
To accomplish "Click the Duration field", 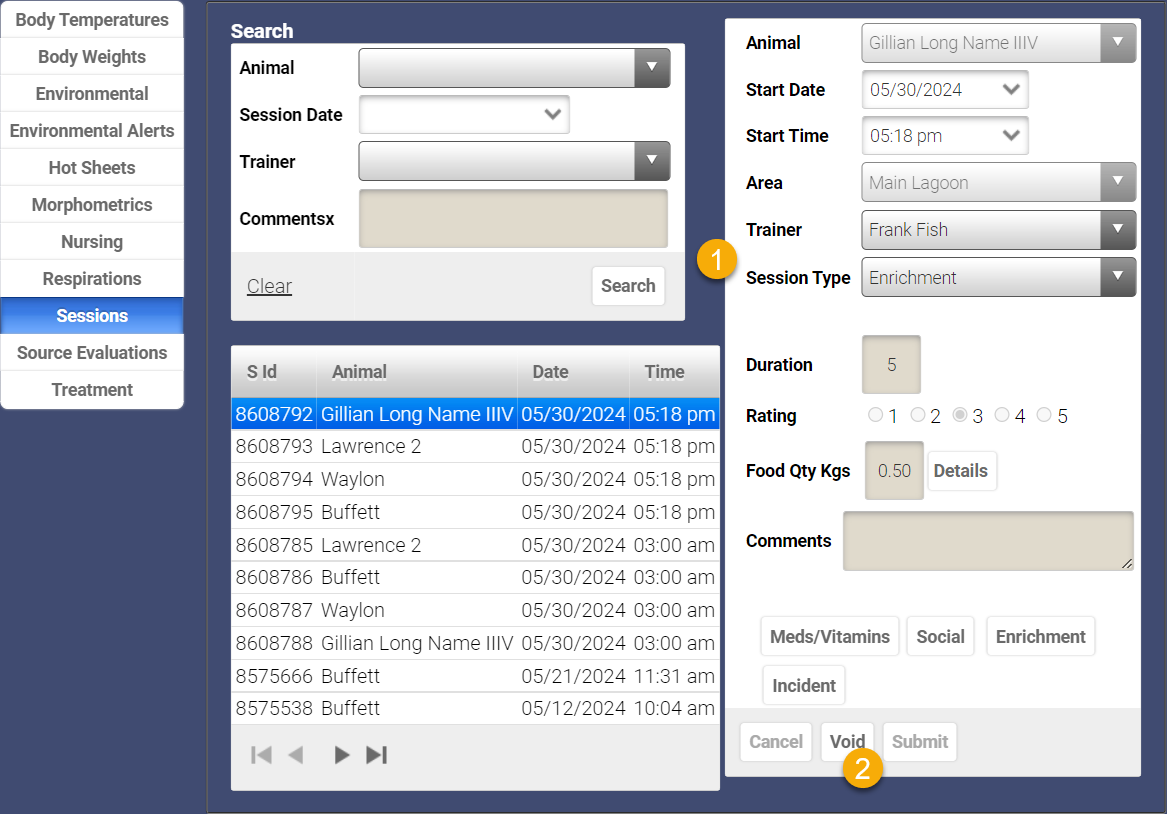I will [892, 365].
